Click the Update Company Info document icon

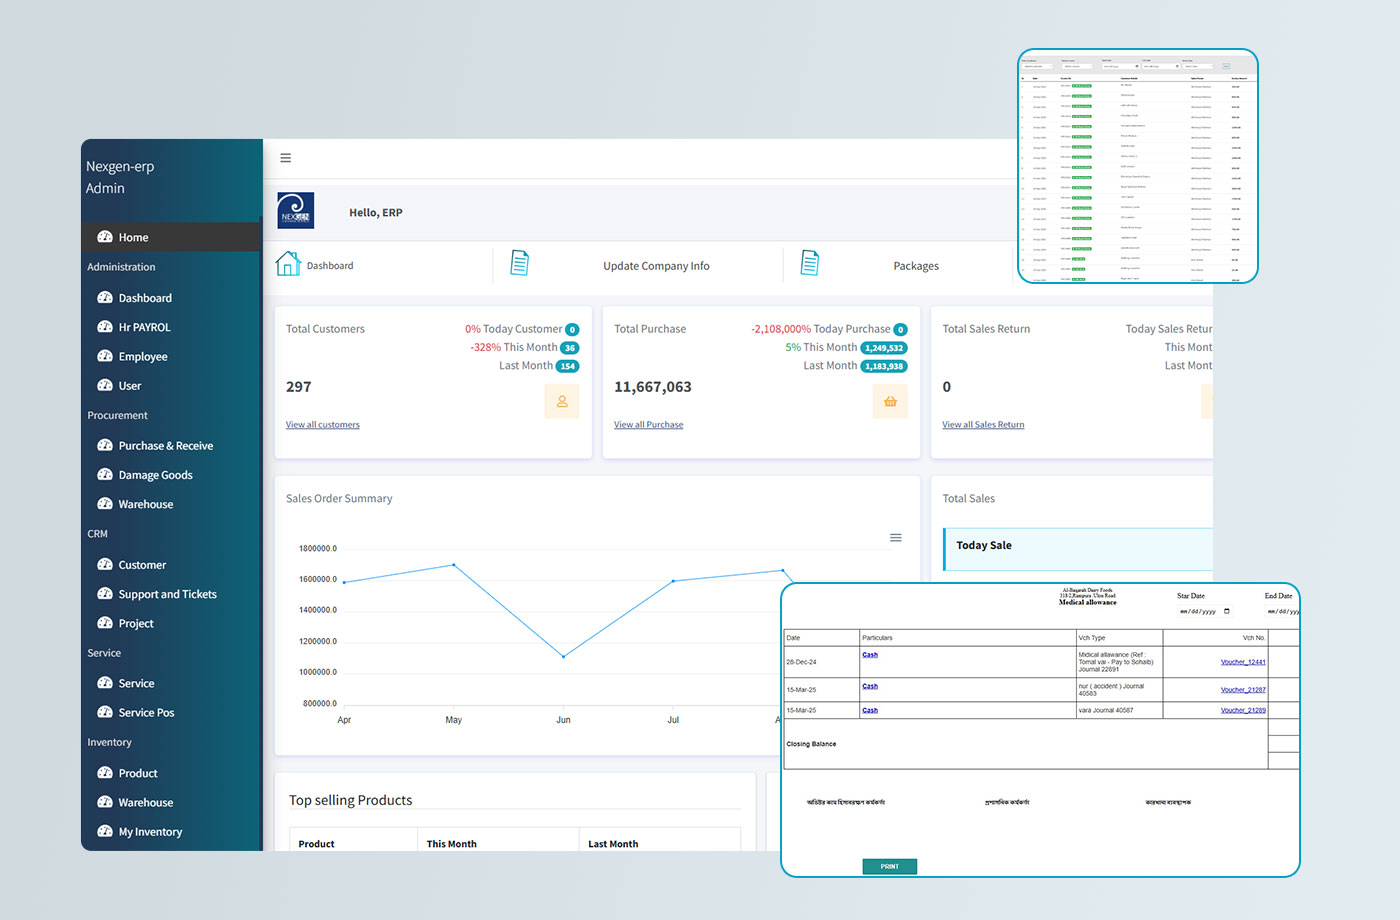pos(519,263)
